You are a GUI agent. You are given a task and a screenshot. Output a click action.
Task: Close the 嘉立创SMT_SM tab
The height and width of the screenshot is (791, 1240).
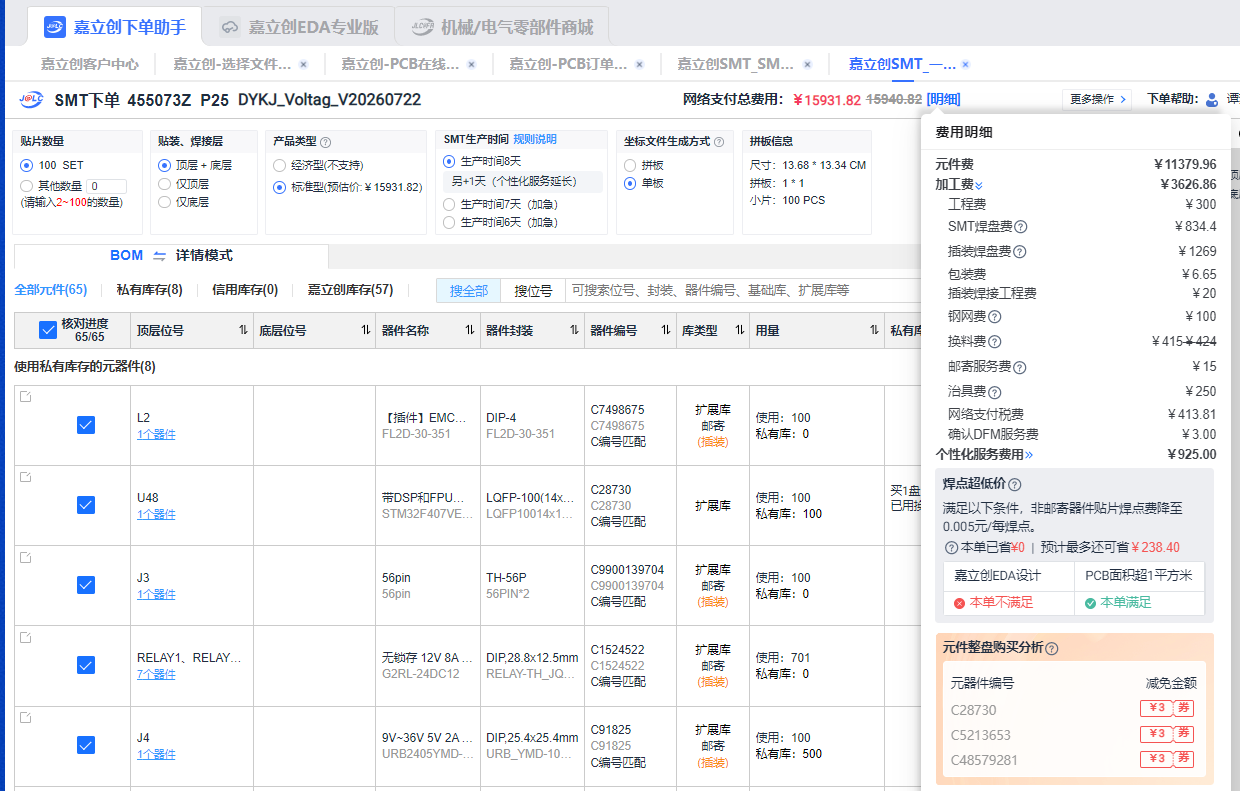coord(807,65)
